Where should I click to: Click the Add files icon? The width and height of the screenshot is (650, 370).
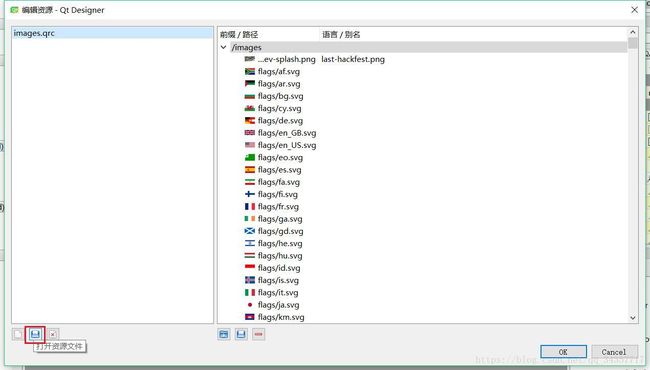point(241,334)
